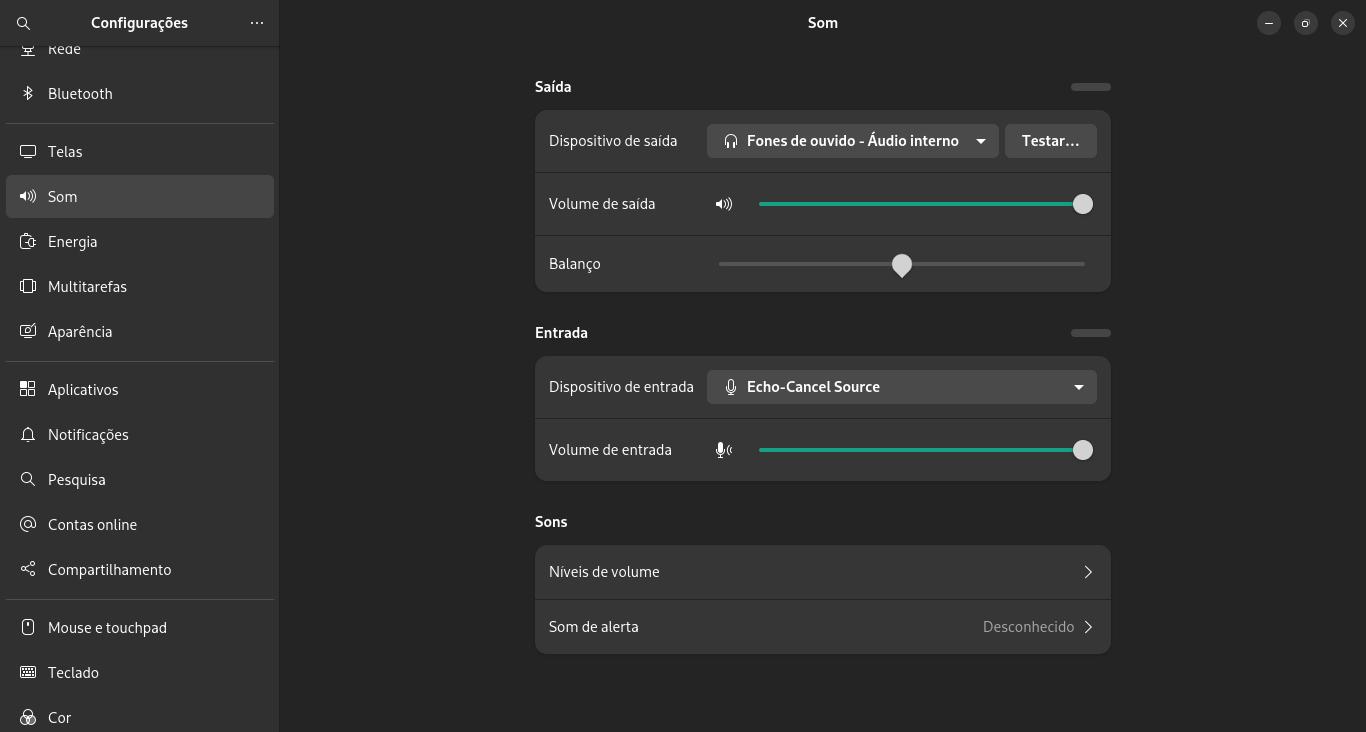Click the Volume de saída slider knob
Screen dimensions: 1366x732
[1083, 204]
